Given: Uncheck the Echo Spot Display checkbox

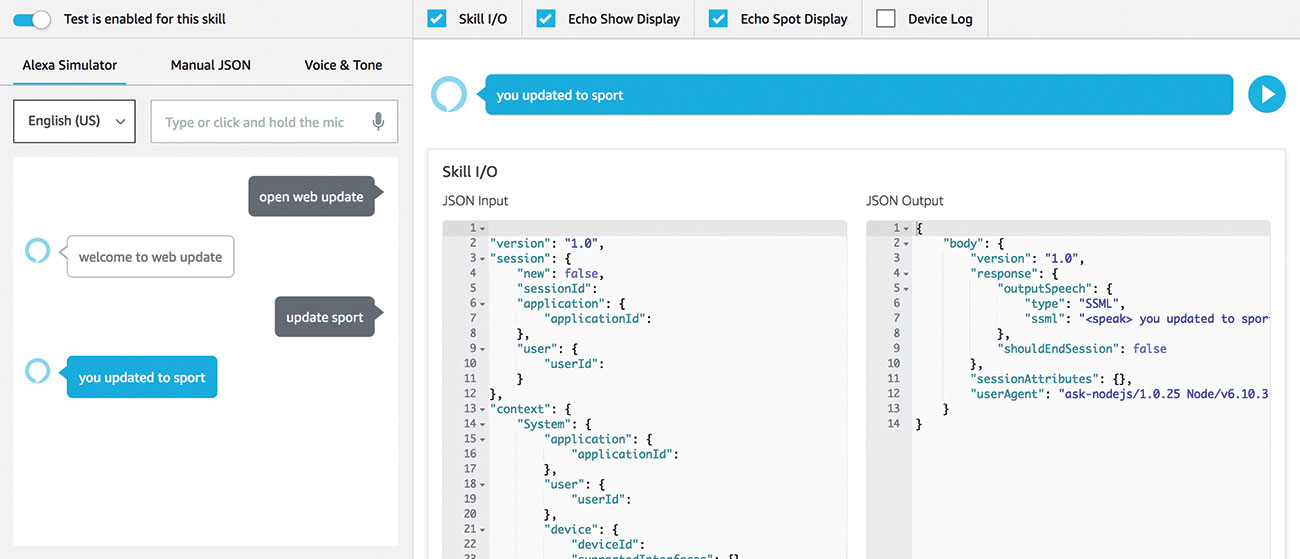Looking at the screenshot, I should click(x=718, y=18).
